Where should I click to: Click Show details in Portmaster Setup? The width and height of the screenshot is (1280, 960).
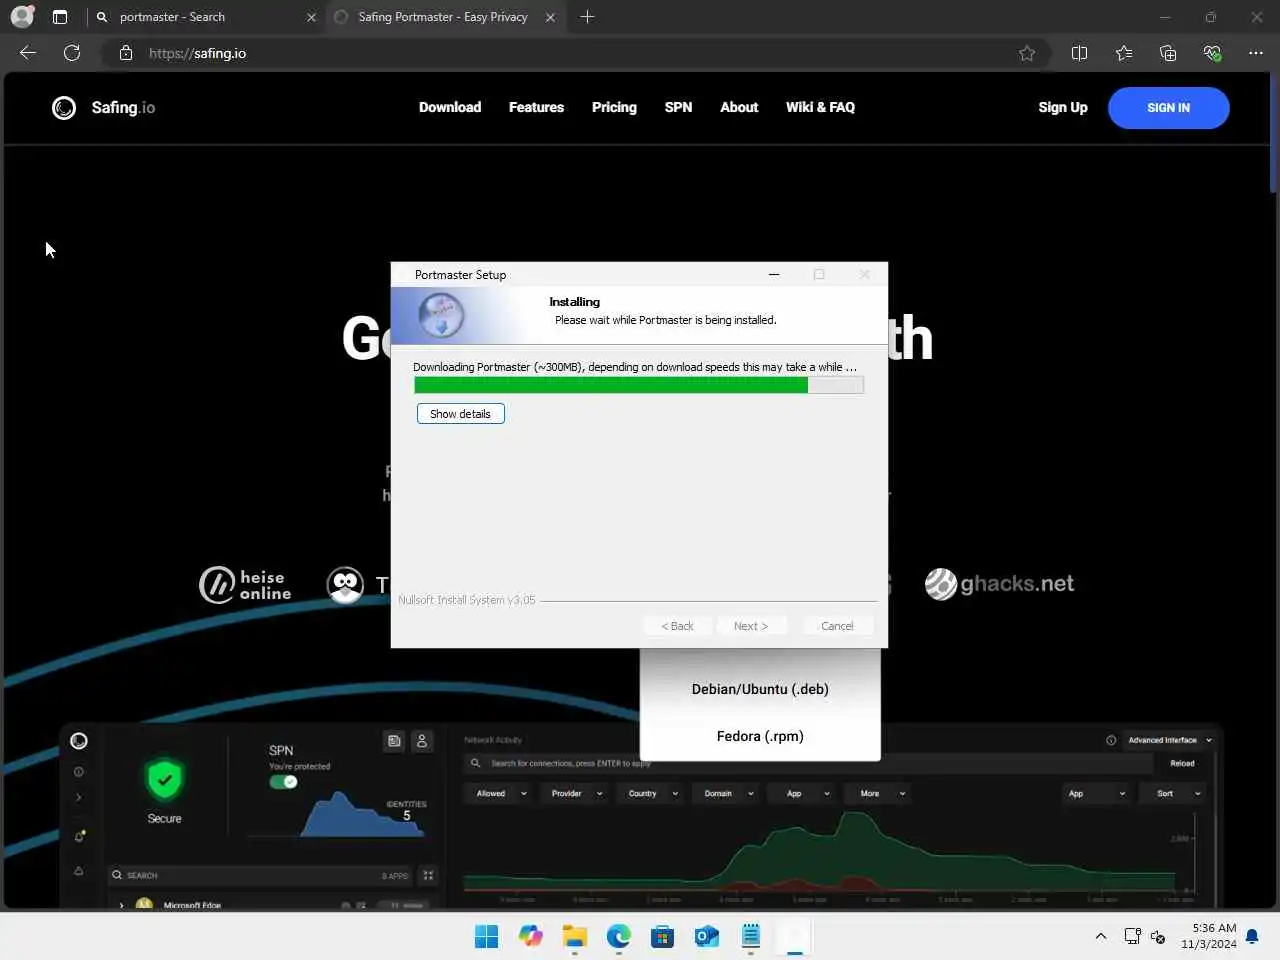click(460, 414)
